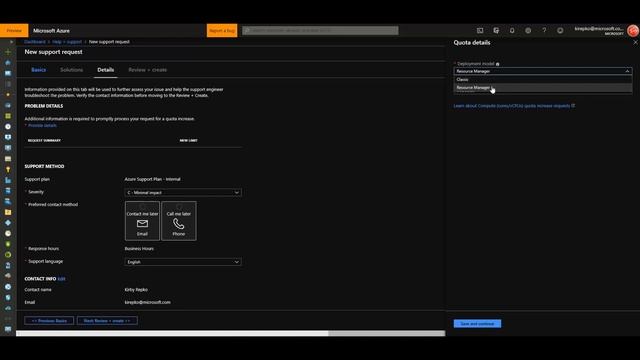
Task: Go to Dashboard breadcrumb
Action: (35, 42)
